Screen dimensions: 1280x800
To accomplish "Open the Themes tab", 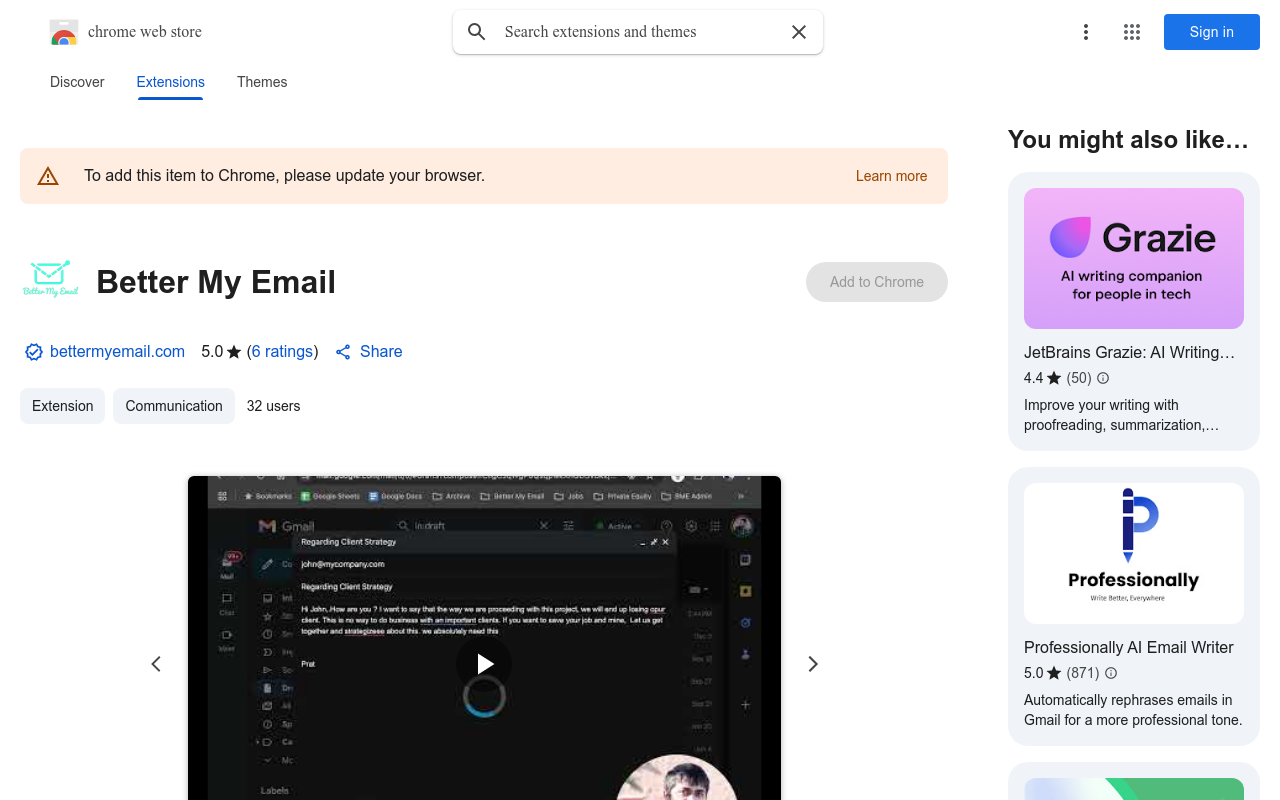I will (262, 82).
